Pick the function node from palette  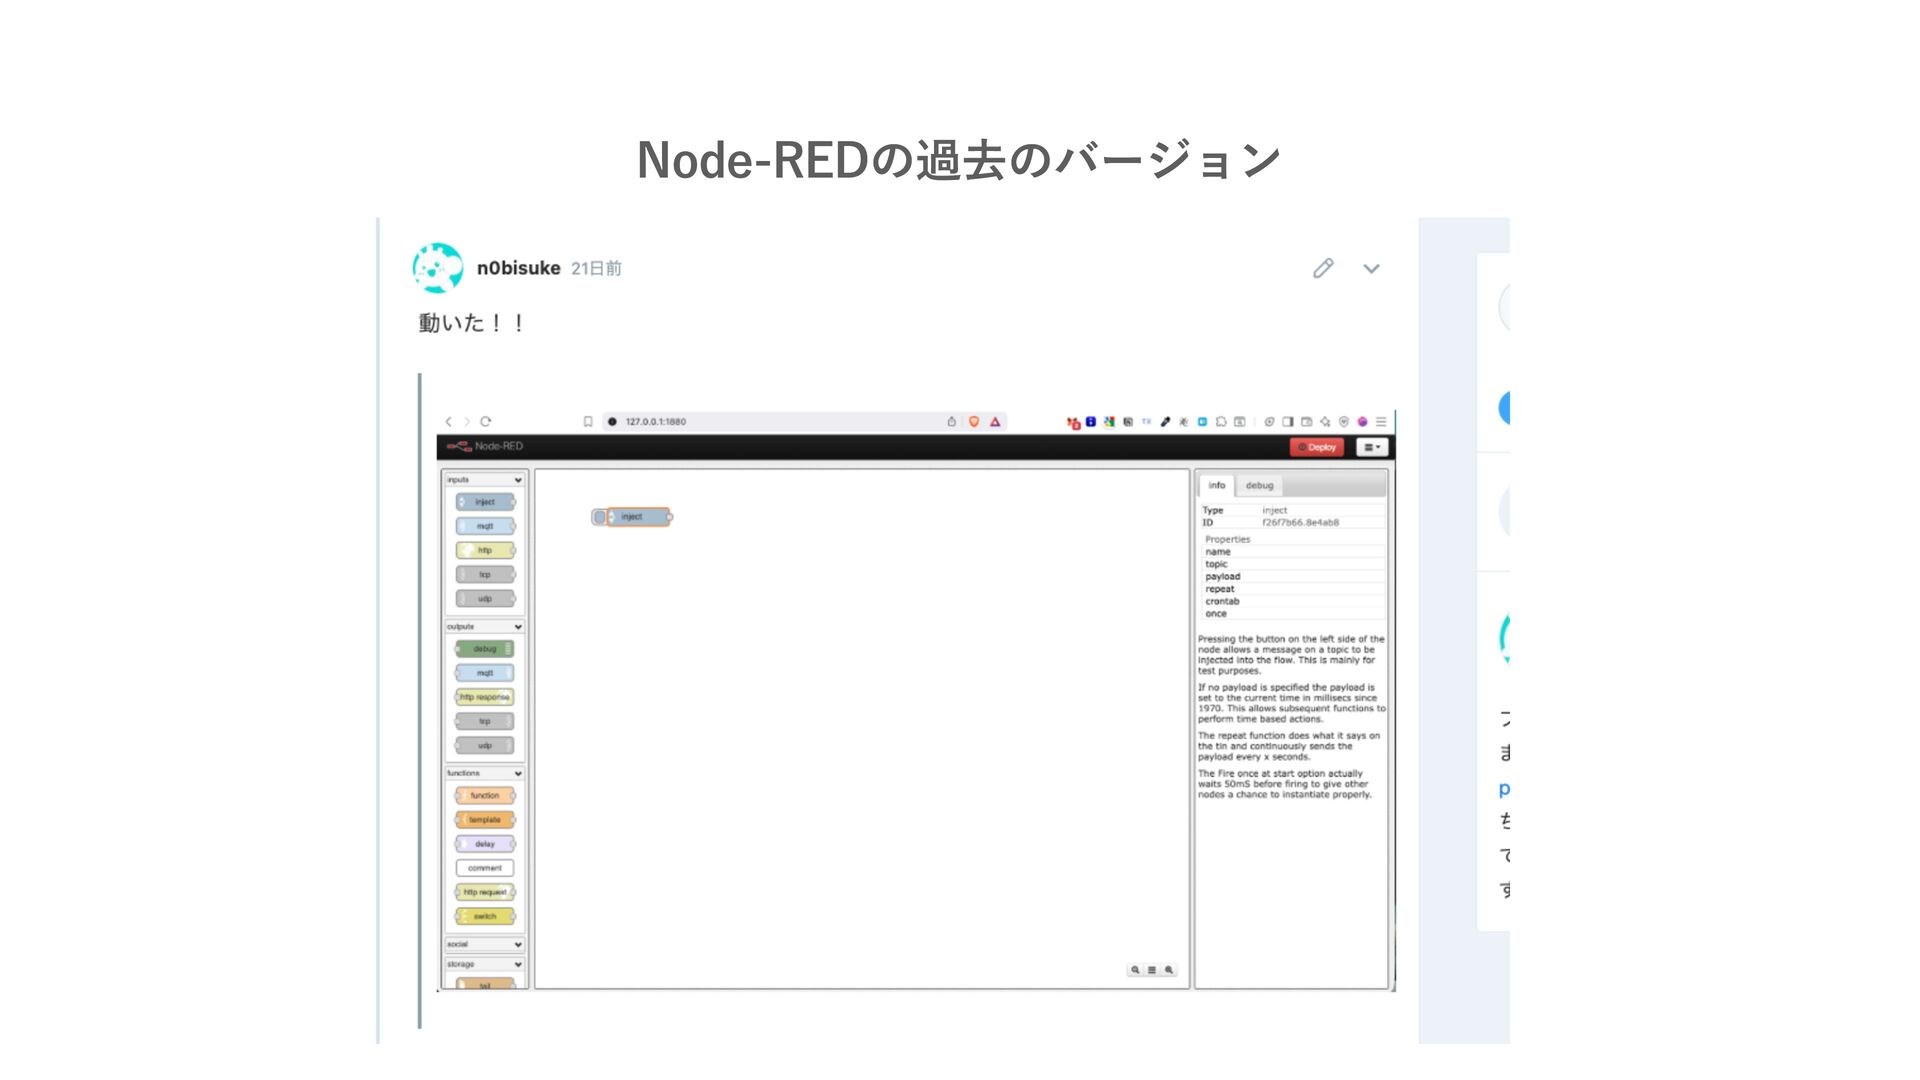click(485, 796)
